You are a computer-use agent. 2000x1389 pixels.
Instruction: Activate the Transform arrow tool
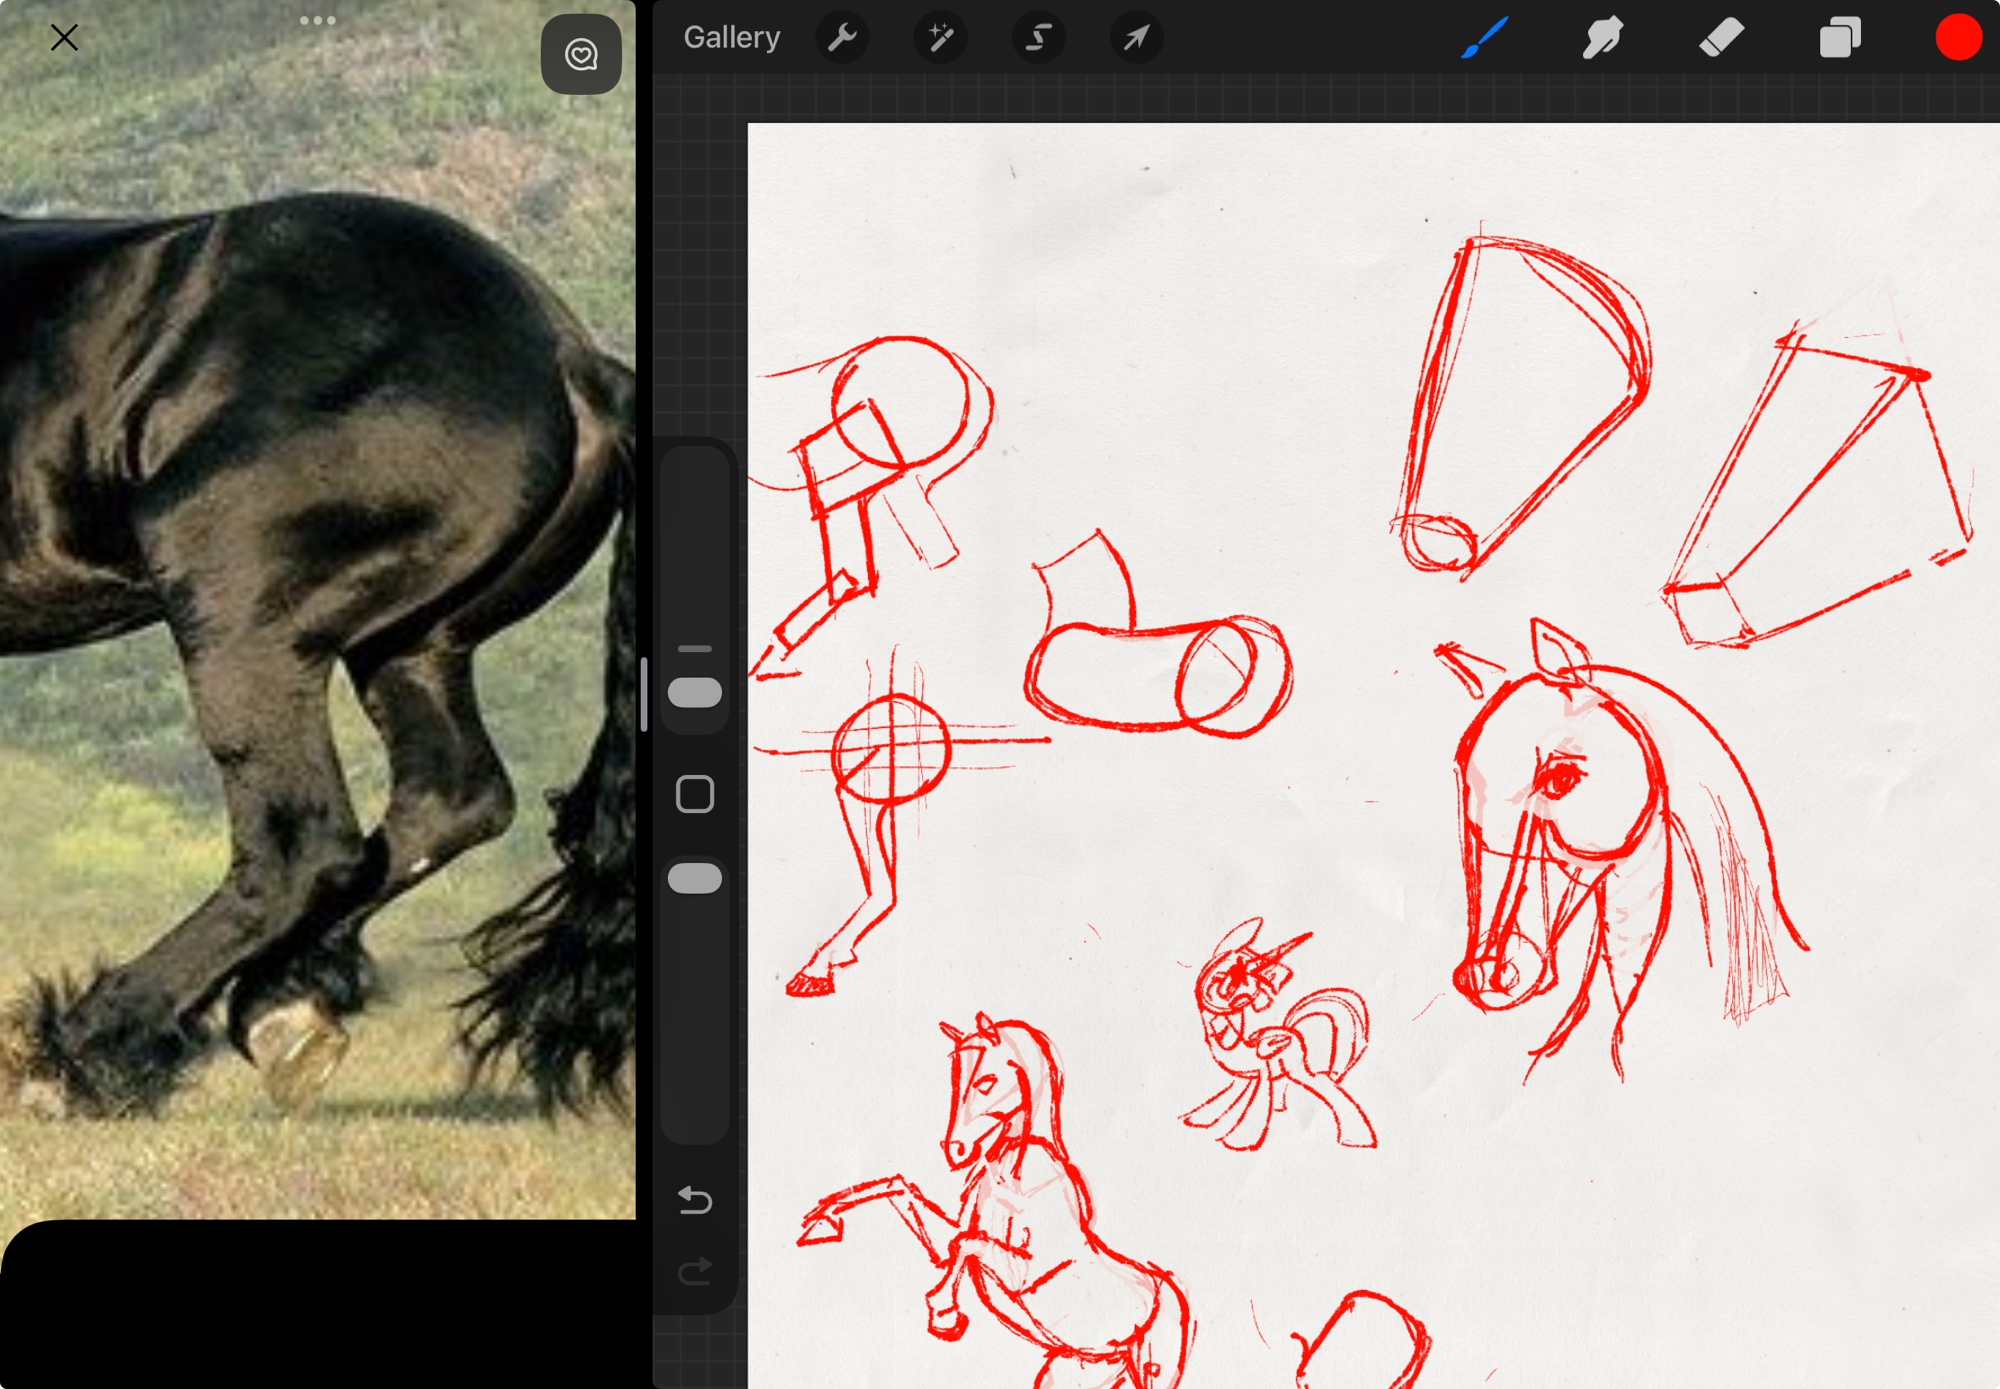[x=1136, y=38]
